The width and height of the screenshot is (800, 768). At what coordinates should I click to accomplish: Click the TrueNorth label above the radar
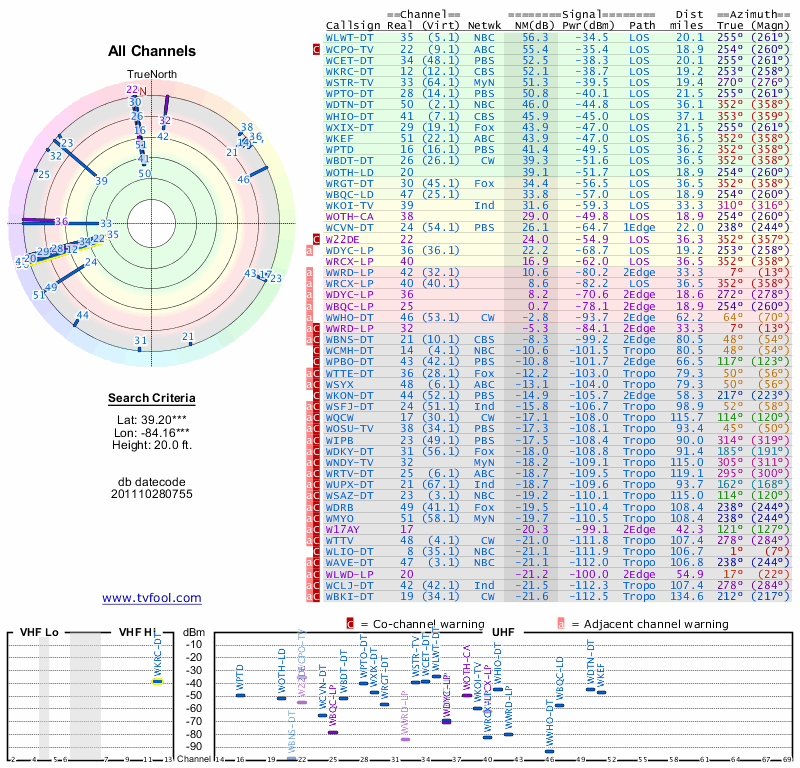(x=152, y=75)
